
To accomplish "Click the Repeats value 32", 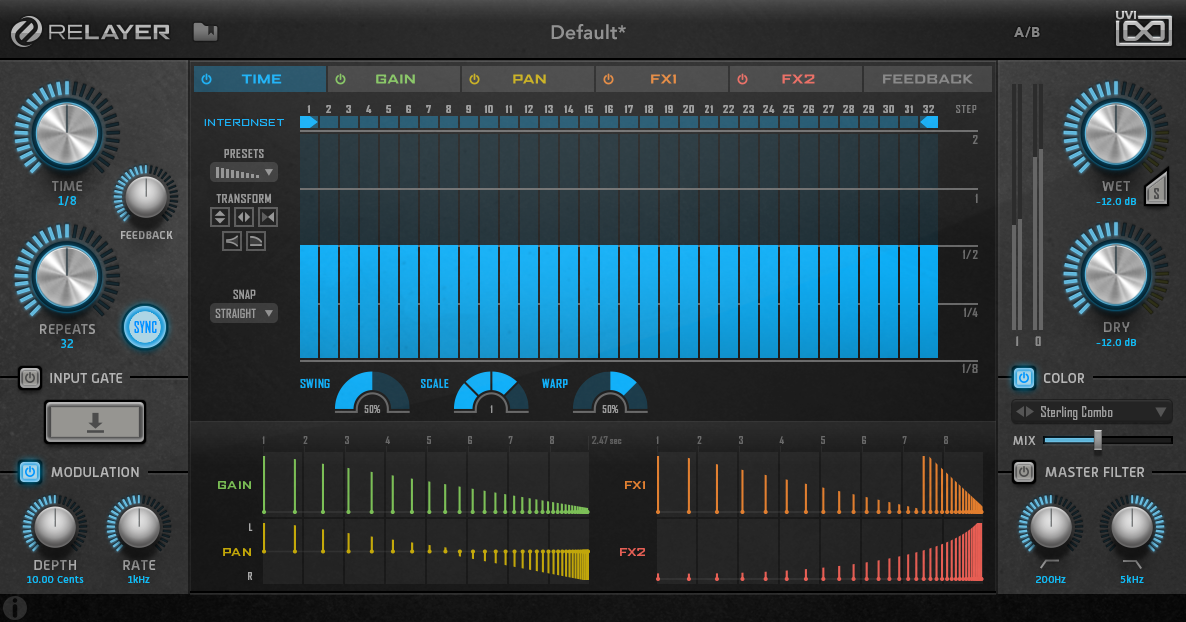I will click(x=67, y=344).
